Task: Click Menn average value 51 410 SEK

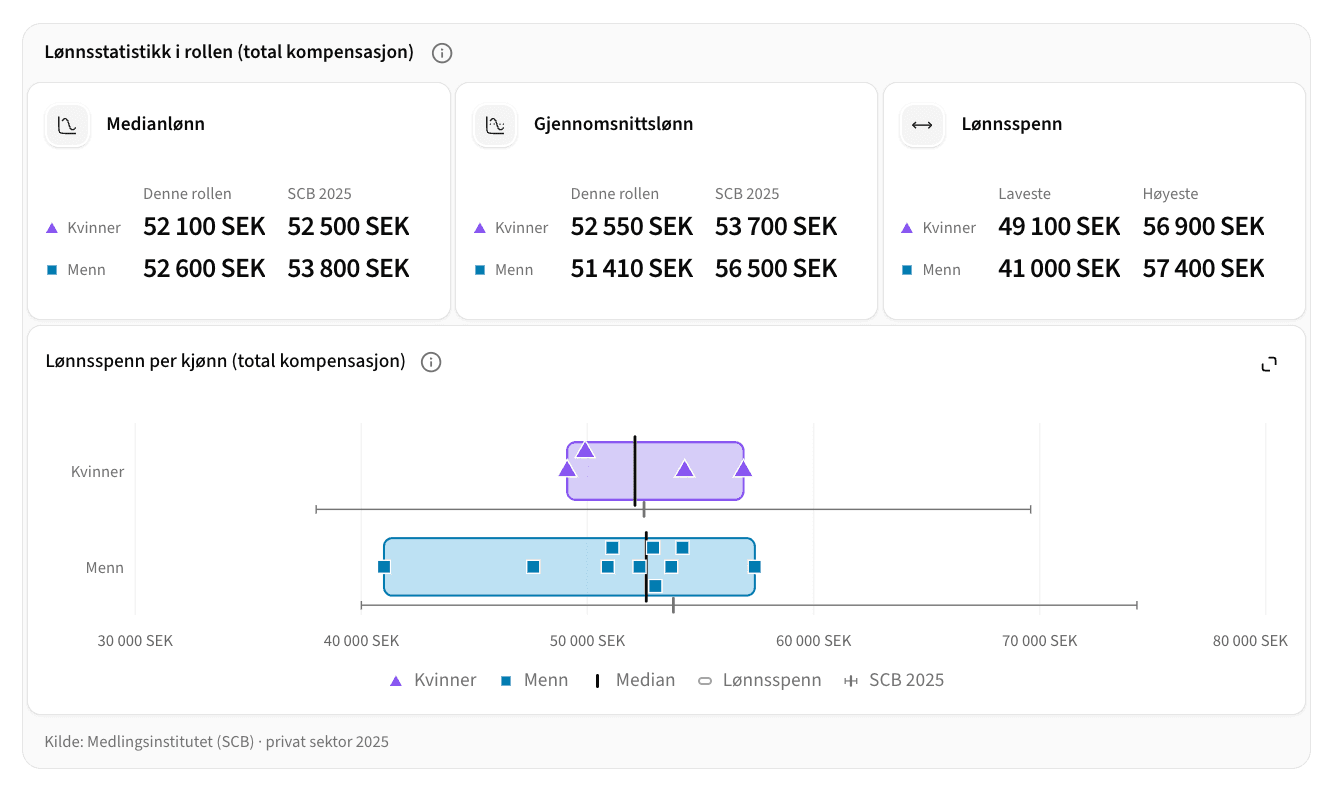Action: point(632,269)
